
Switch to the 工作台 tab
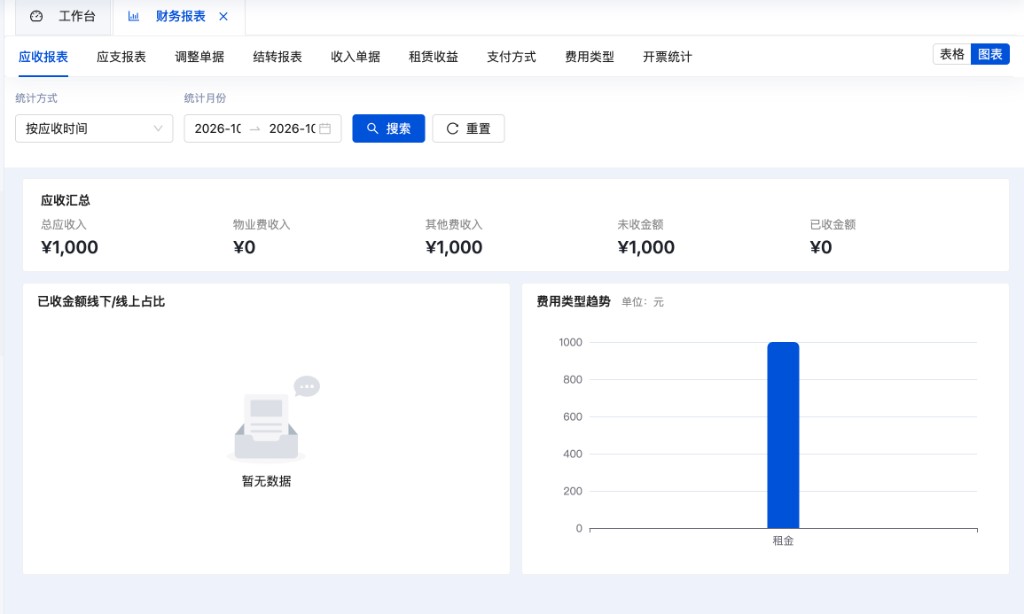click(x=64, y=16)
